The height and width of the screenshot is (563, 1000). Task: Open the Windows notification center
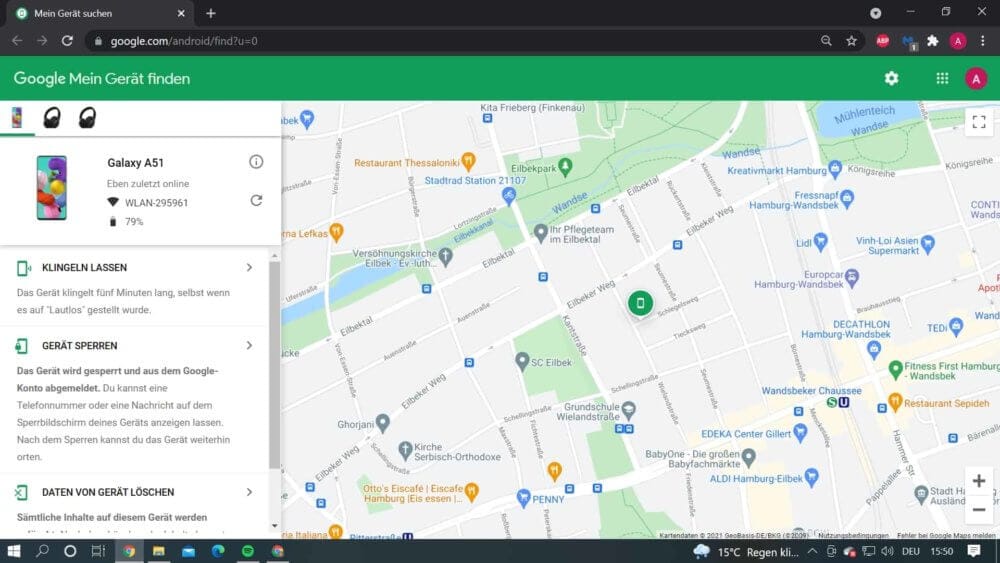point(974,551)
